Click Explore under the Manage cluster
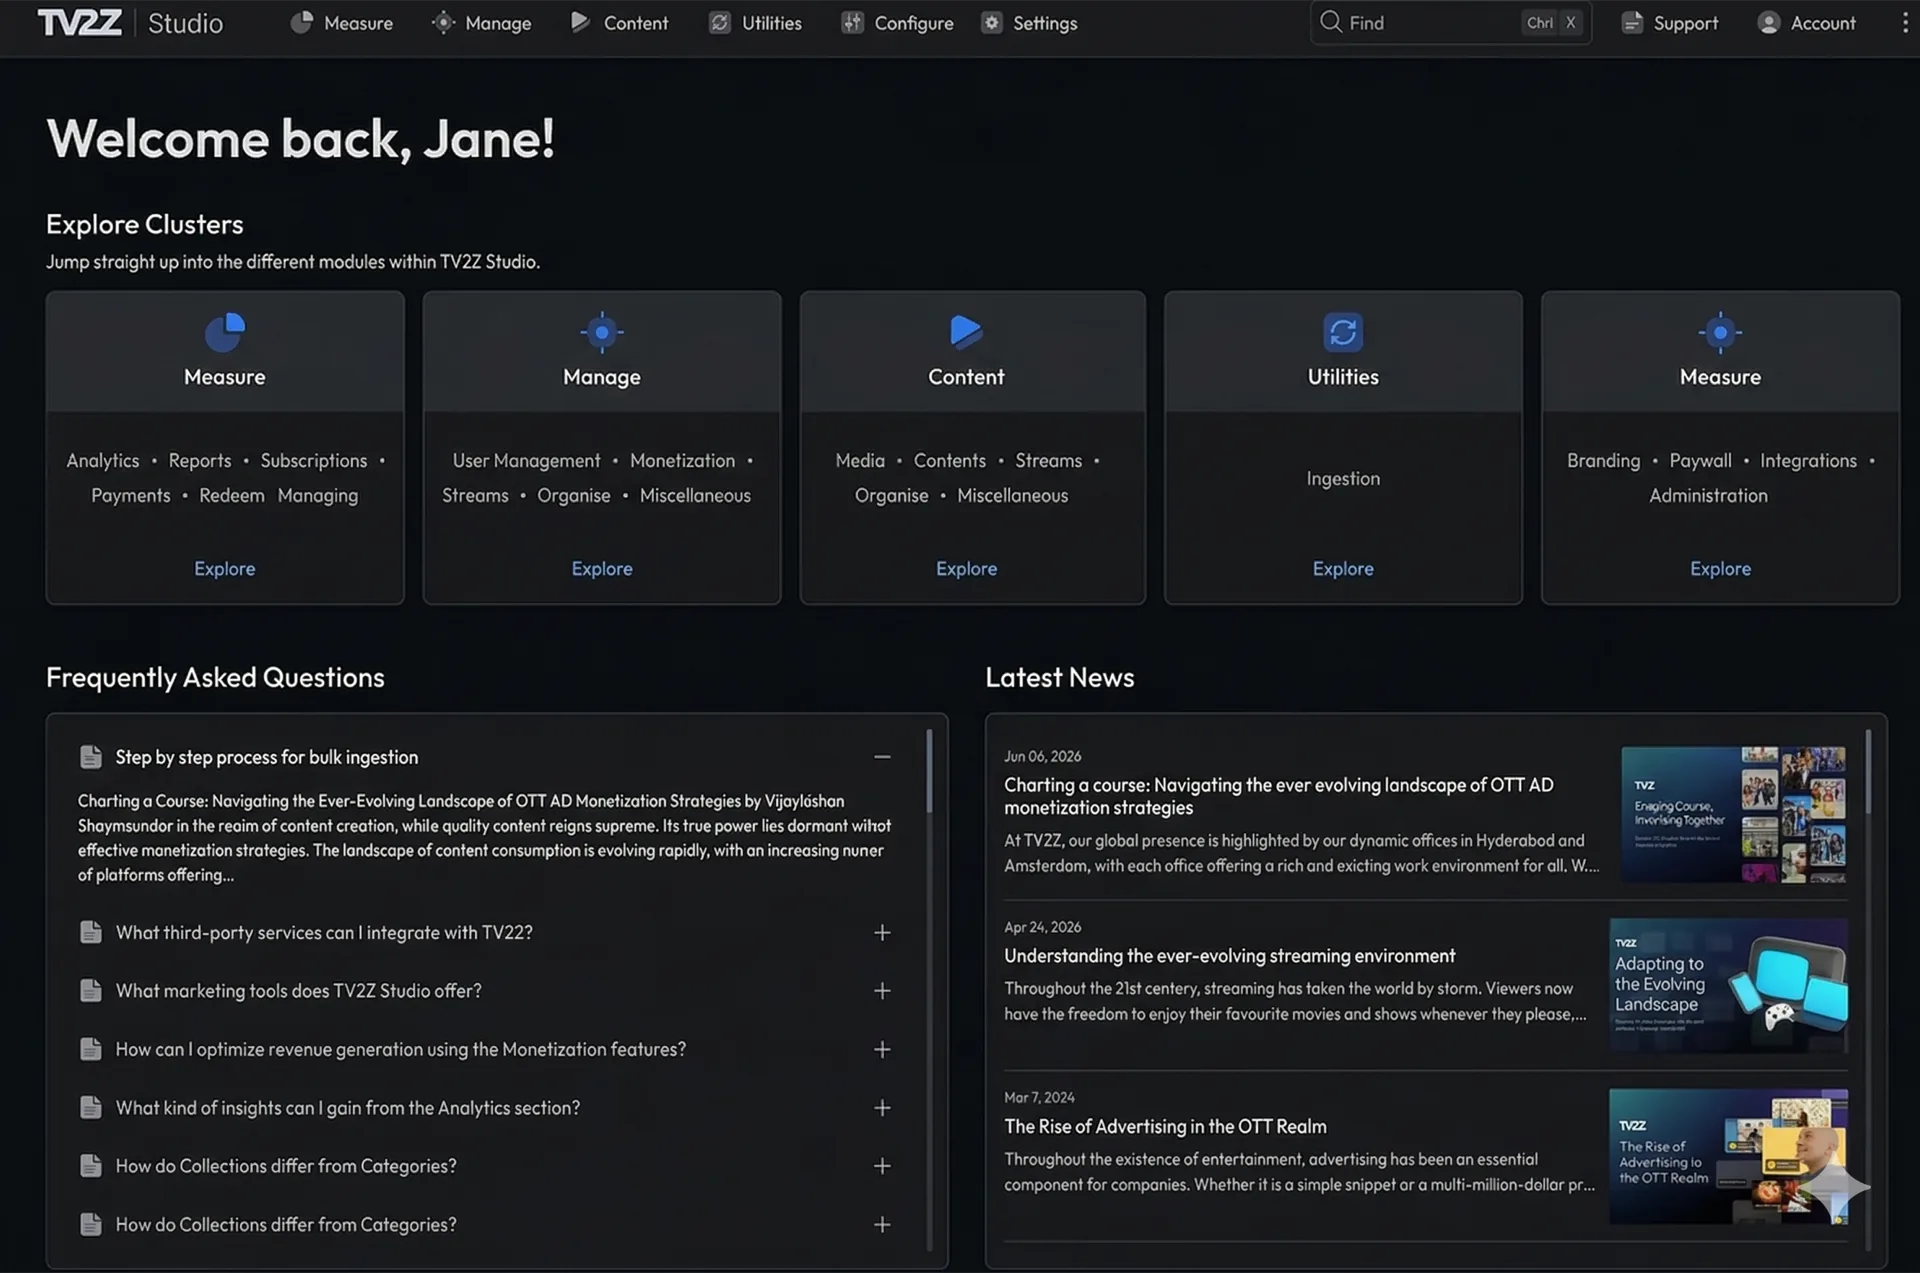 601,568
